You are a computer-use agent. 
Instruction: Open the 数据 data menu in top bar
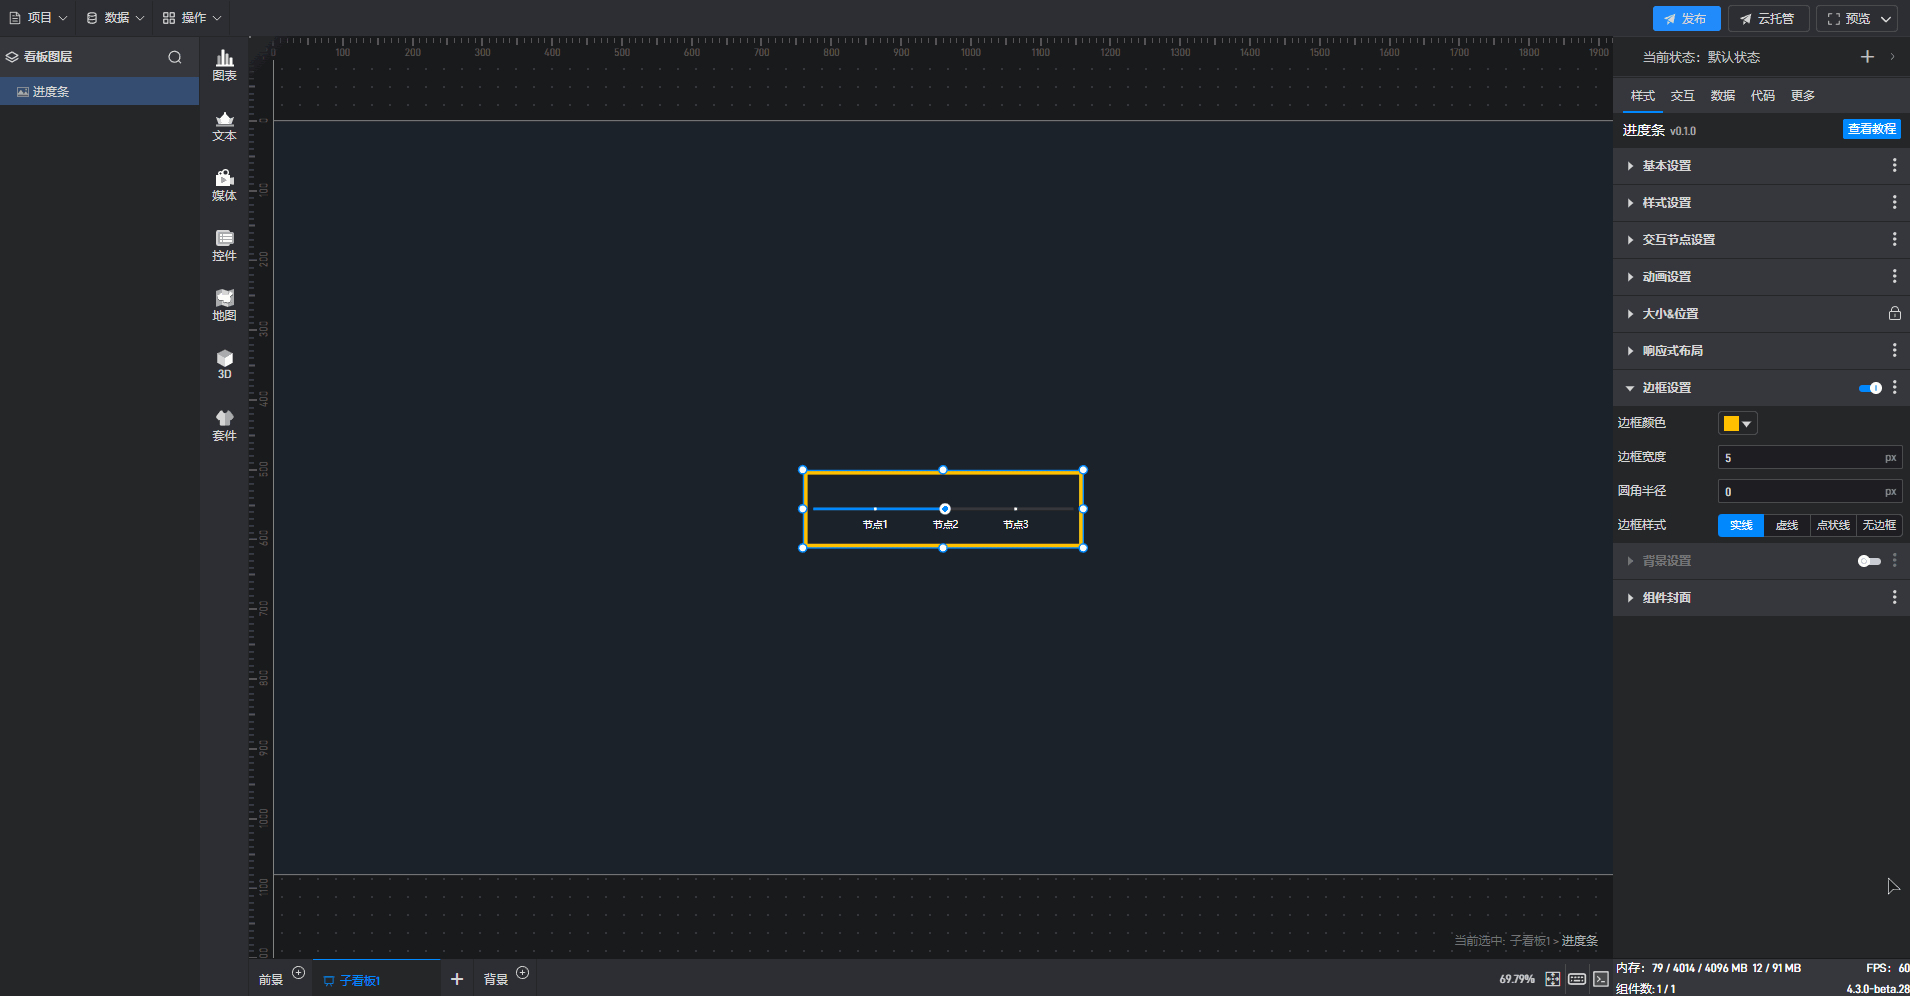point(115,18)
